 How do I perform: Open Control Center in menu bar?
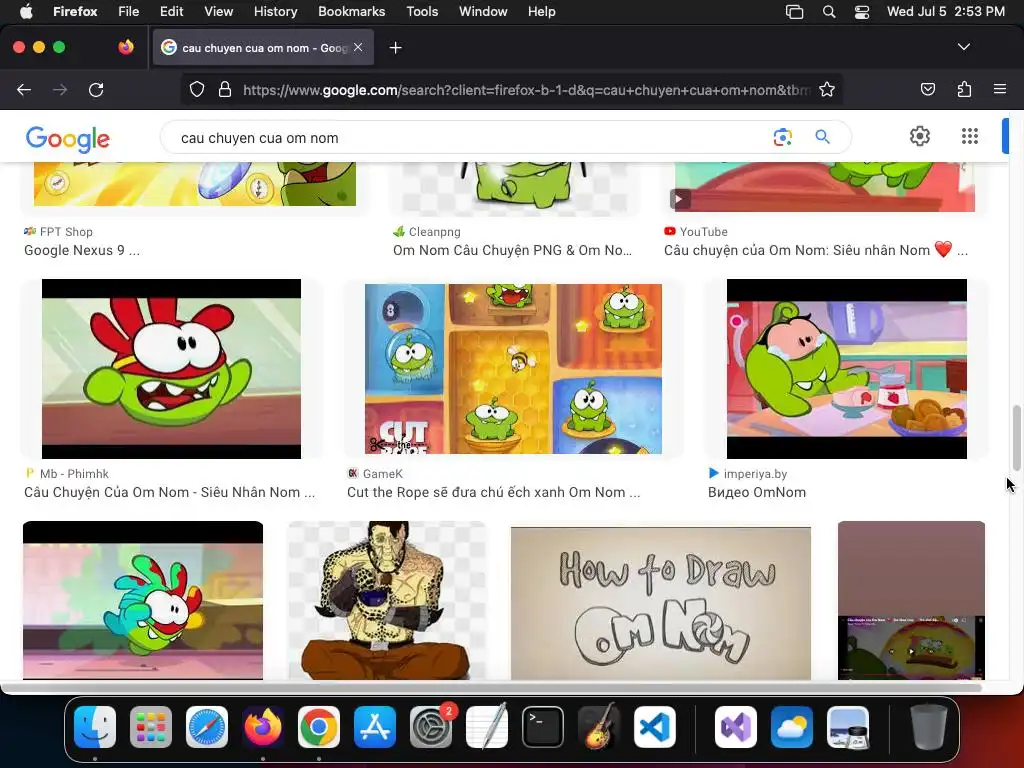(x=862, y=12)
